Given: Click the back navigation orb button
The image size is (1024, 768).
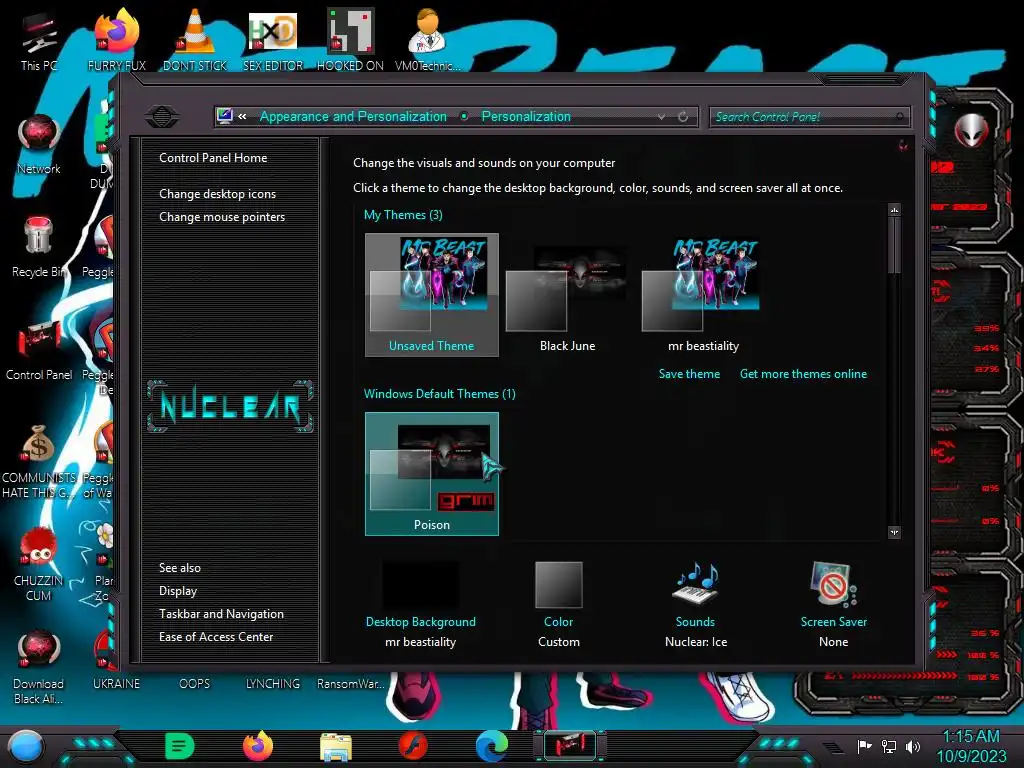Looking at the screenshot, I should pos(162,117).
